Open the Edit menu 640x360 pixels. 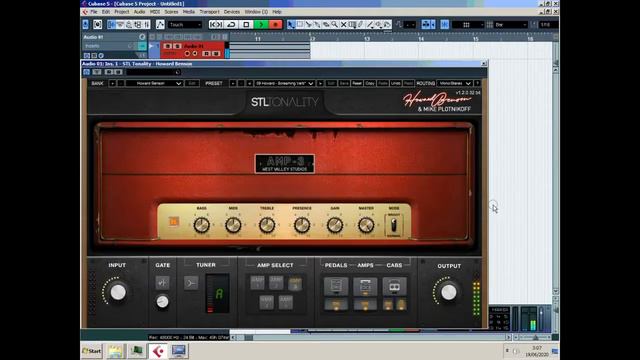(x=106, y=12)
